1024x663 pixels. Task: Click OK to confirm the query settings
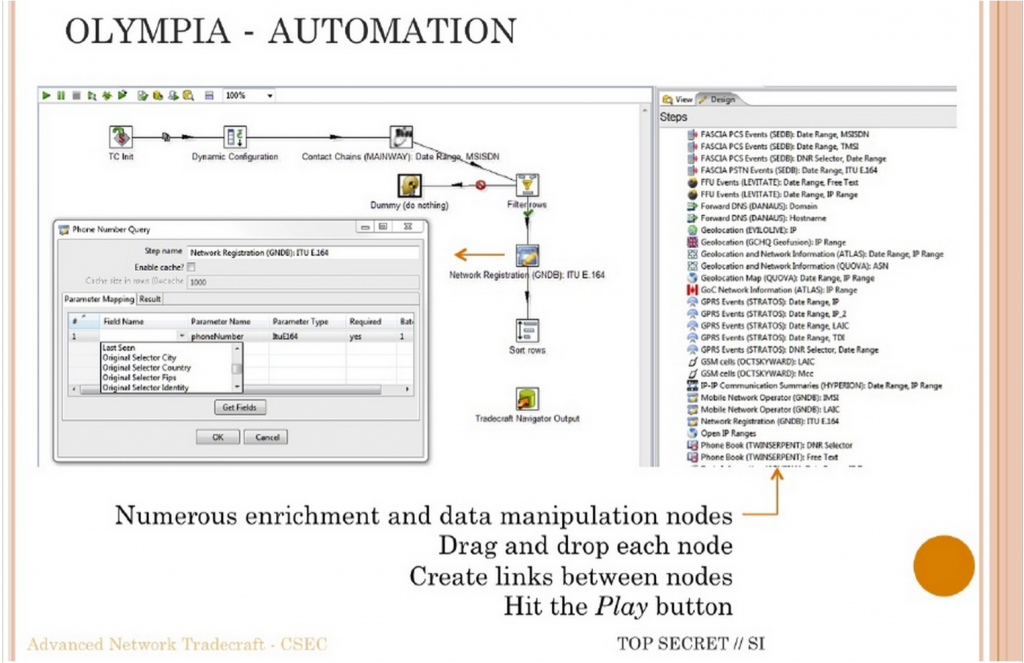218,436
